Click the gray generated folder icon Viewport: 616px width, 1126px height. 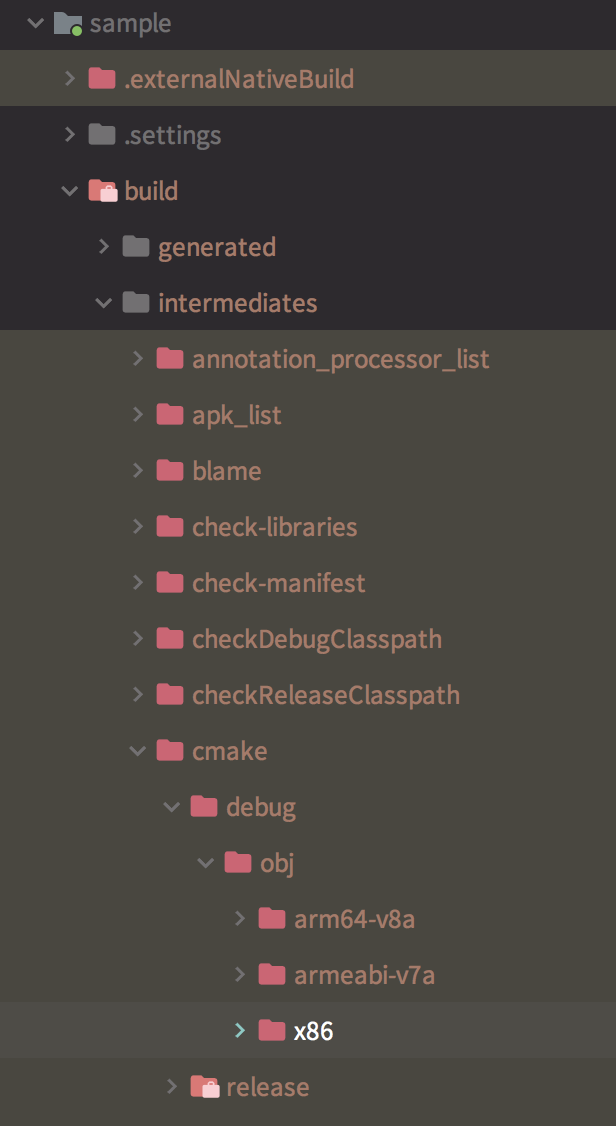[135, 246]
